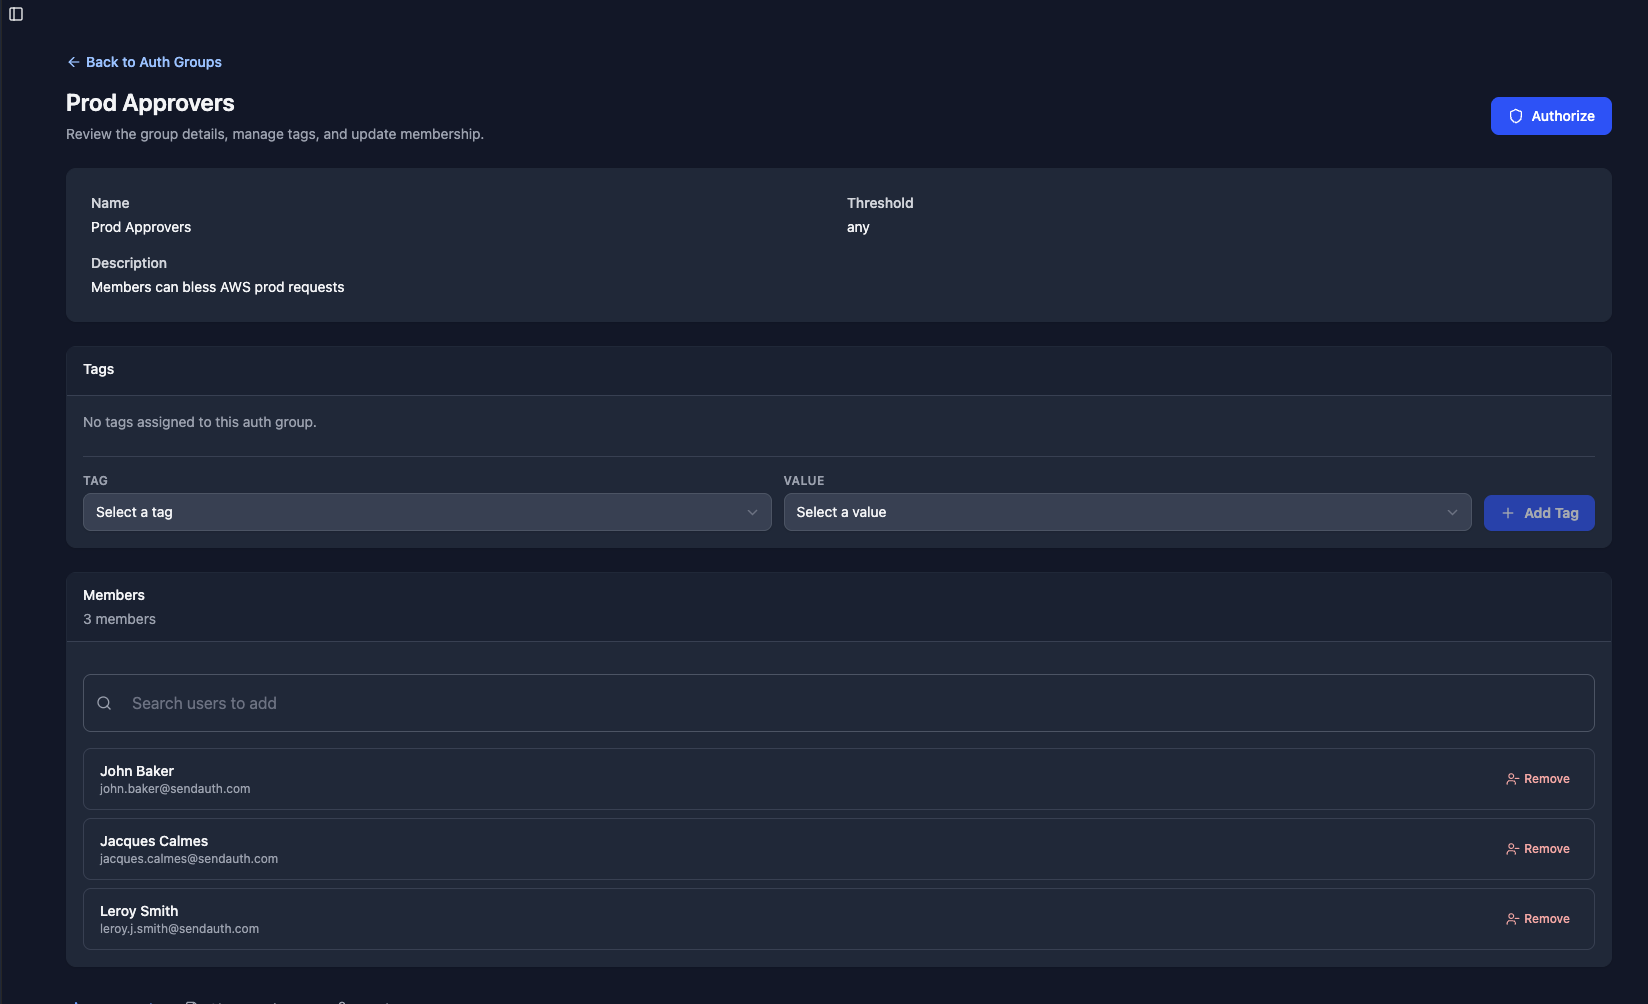Expand tag dropdown using its chevron
Viewport: 1648px width, 1004px height.
click(752, 512)
